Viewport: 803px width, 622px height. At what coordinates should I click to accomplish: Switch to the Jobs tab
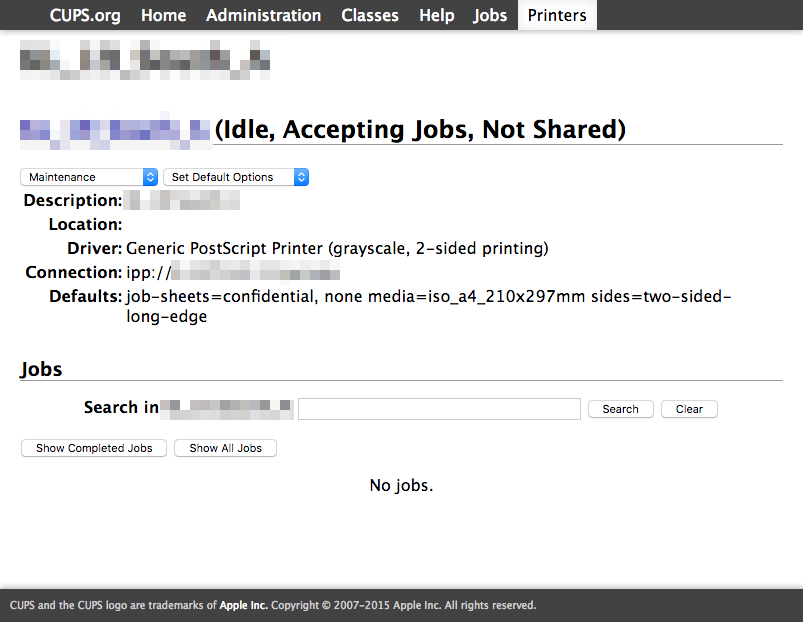(490, 15)
